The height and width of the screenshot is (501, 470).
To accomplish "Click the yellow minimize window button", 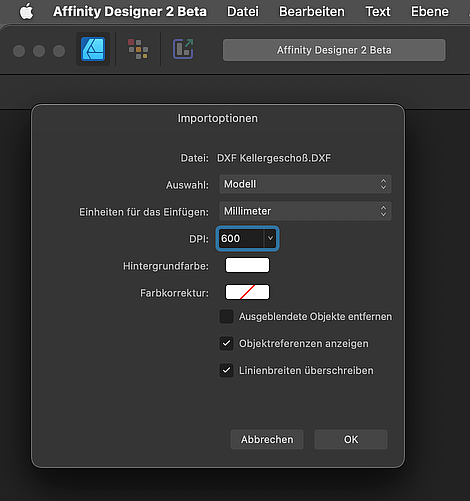I will point(39,51).
